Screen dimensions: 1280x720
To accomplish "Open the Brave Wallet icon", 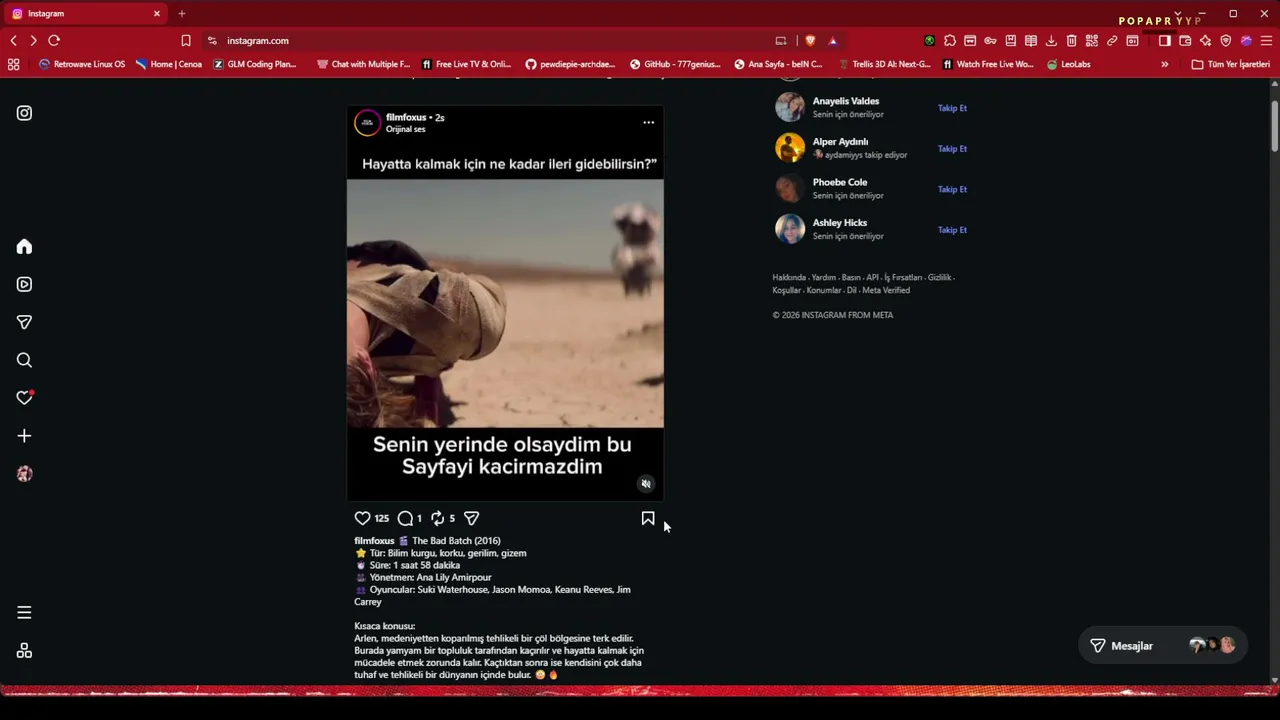I will coord(1185,41).
